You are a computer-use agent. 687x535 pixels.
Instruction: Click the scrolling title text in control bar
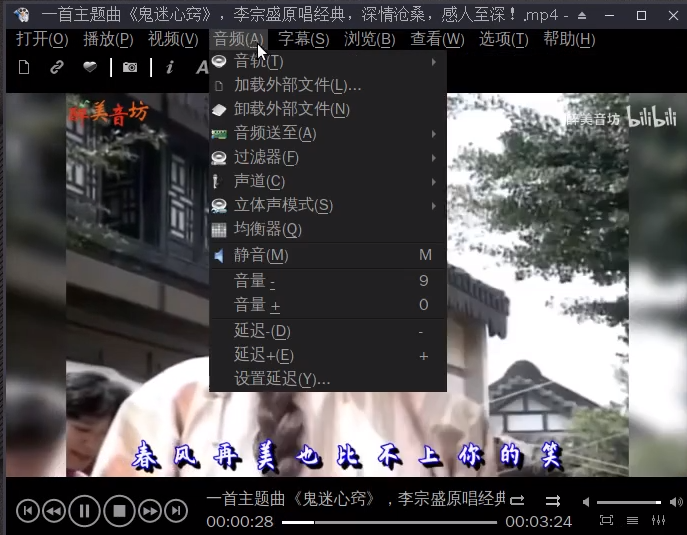point(356,499)
